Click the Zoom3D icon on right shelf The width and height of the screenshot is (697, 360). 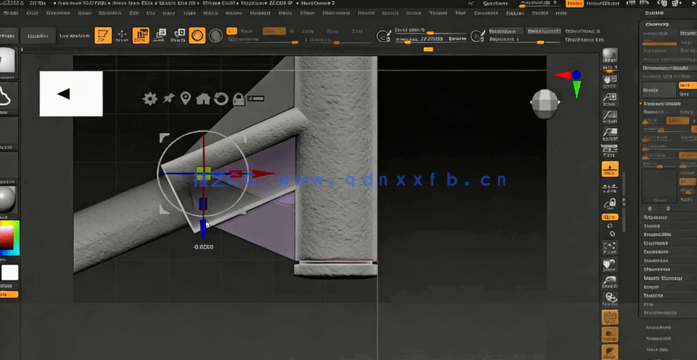click(x=610, y=282)
